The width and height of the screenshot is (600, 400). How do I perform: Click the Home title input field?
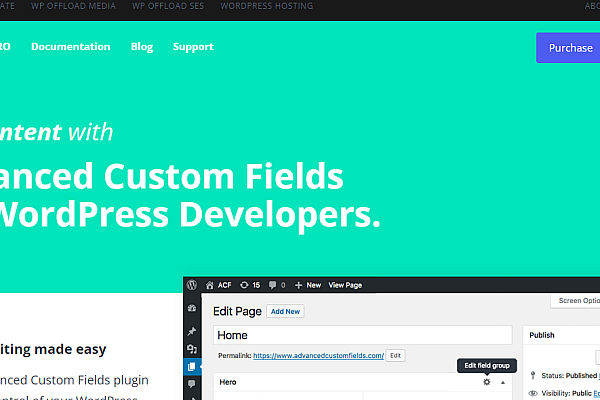363,335
